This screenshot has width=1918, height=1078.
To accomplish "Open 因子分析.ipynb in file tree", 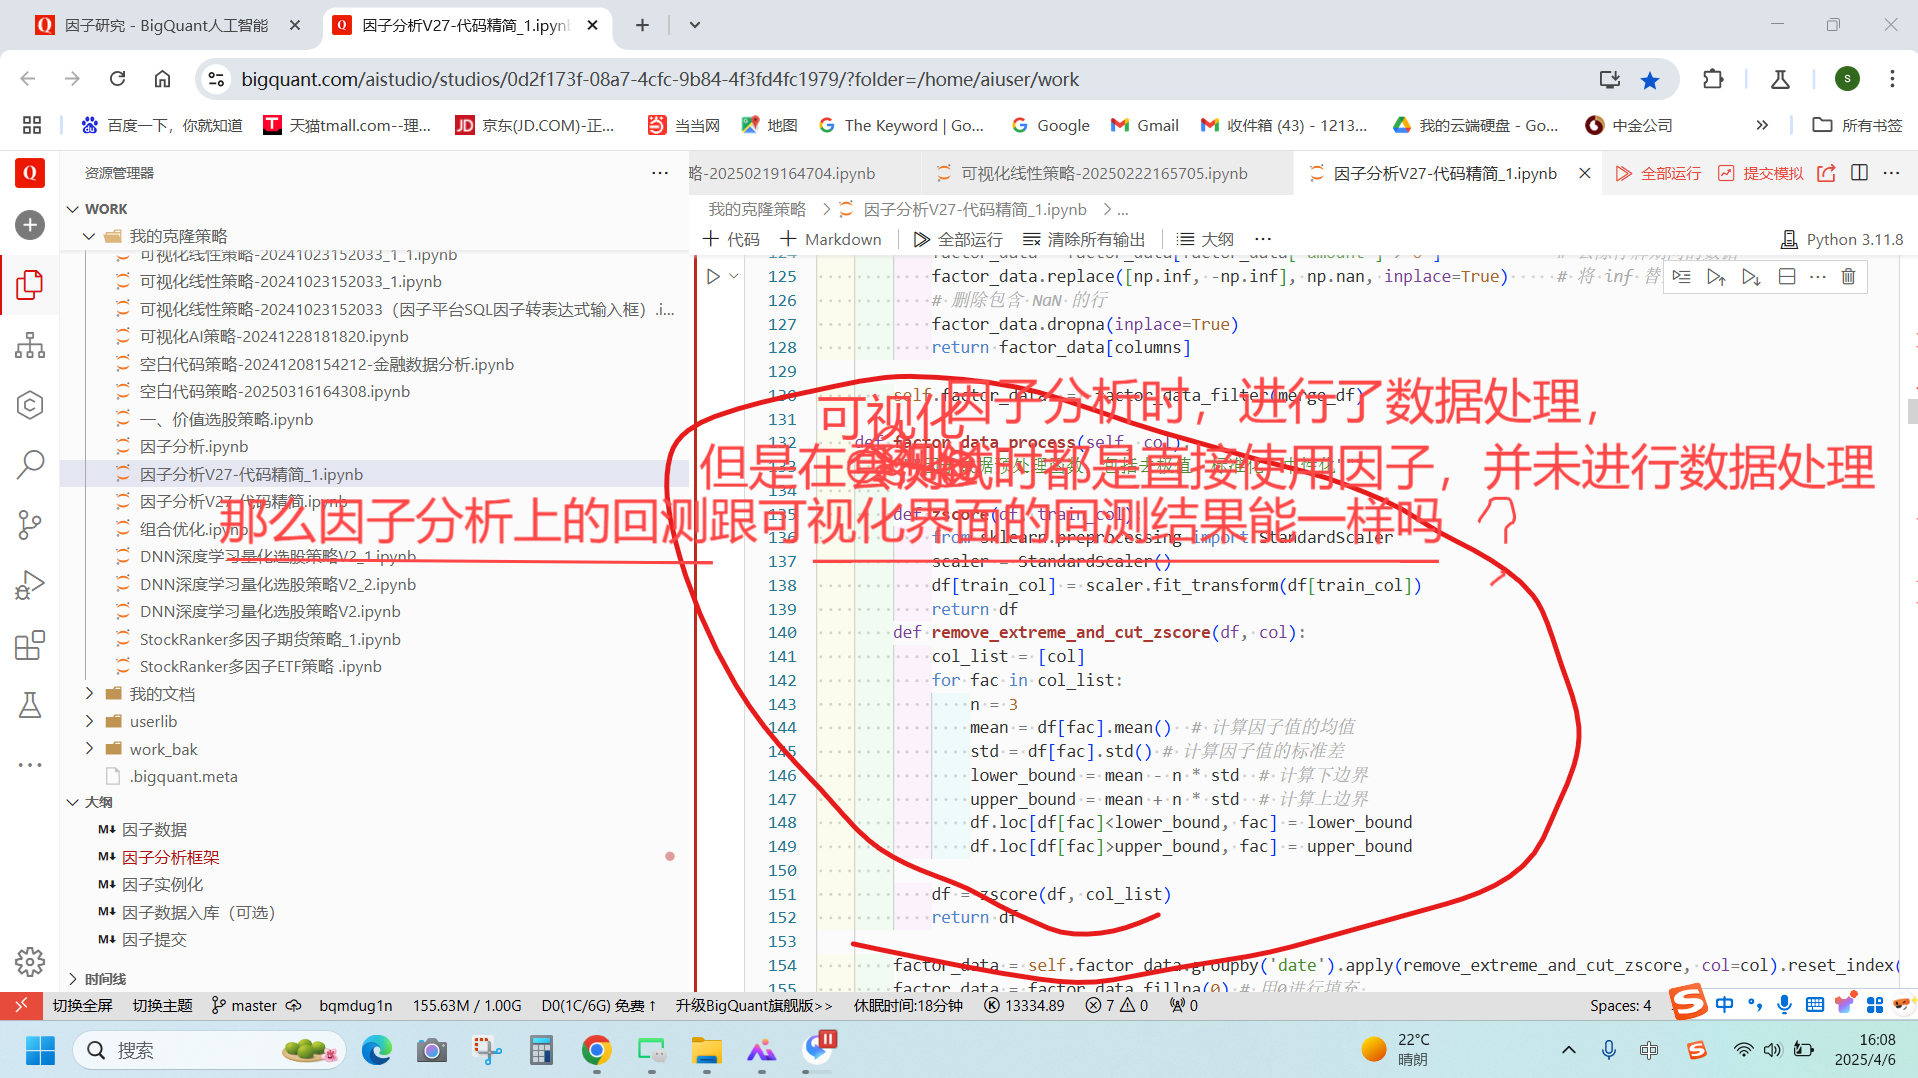I will 194,447.
